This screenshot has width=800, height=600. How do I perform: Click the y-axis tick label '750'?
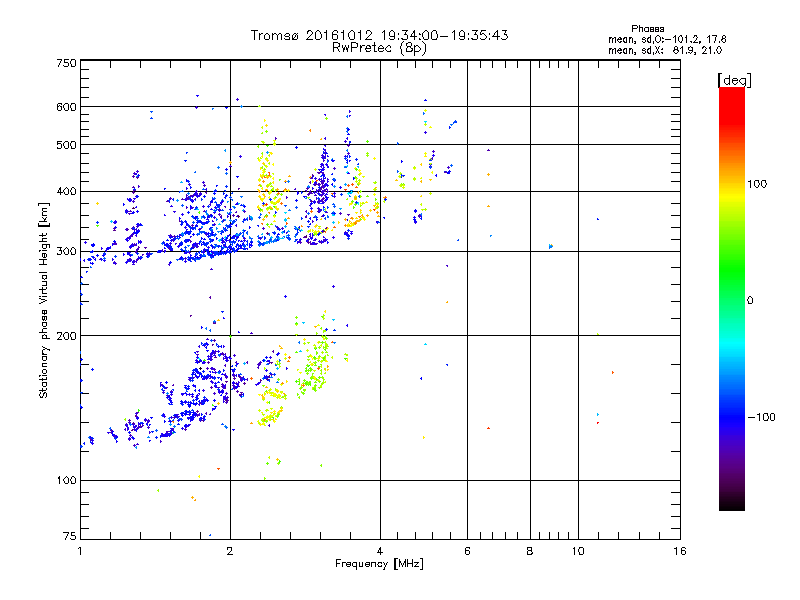pyautogui.click(x=66, y=63)
